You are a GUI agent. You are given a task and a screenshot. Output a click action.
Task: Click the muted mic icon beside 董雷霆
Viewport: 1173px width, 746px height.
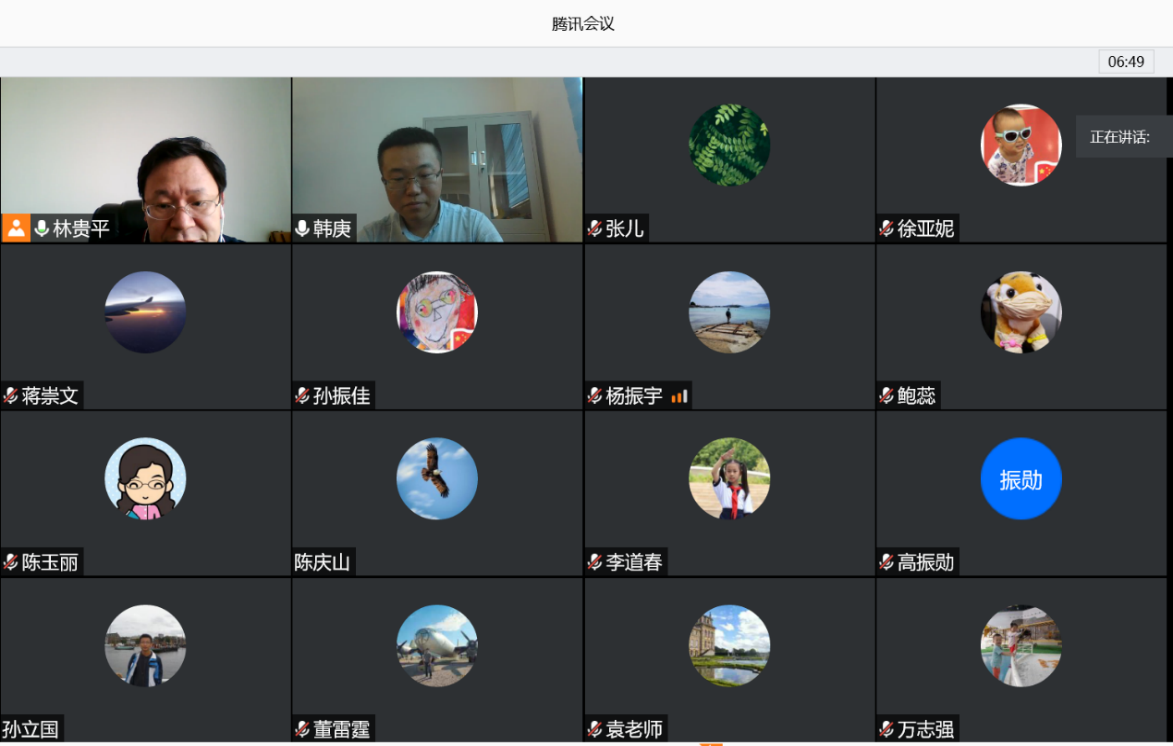click(302, 730)
